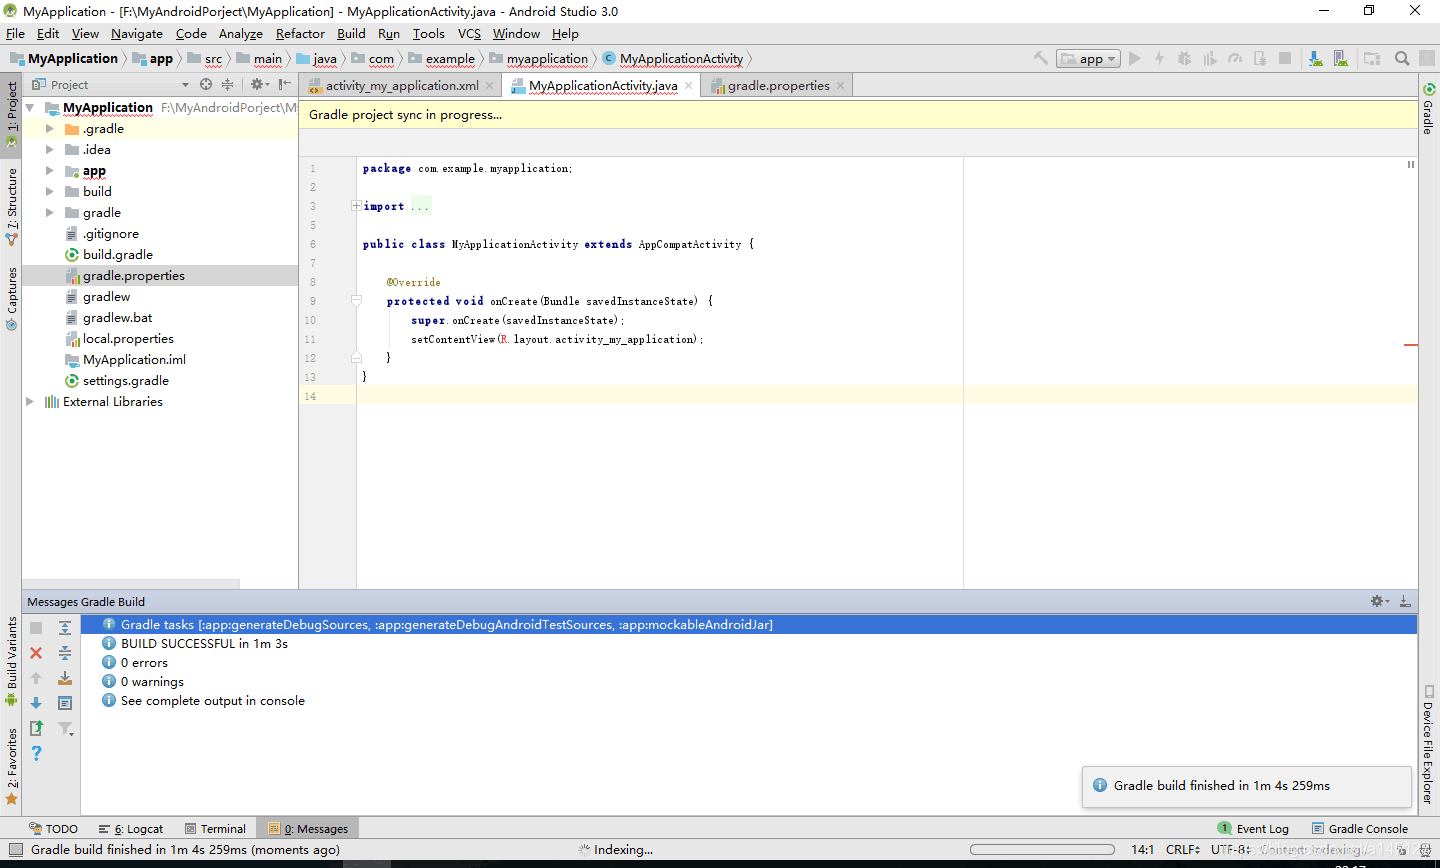The image size is (1440, 868).
Task: Expand the folded import statement
Action: tap(356, 206)
